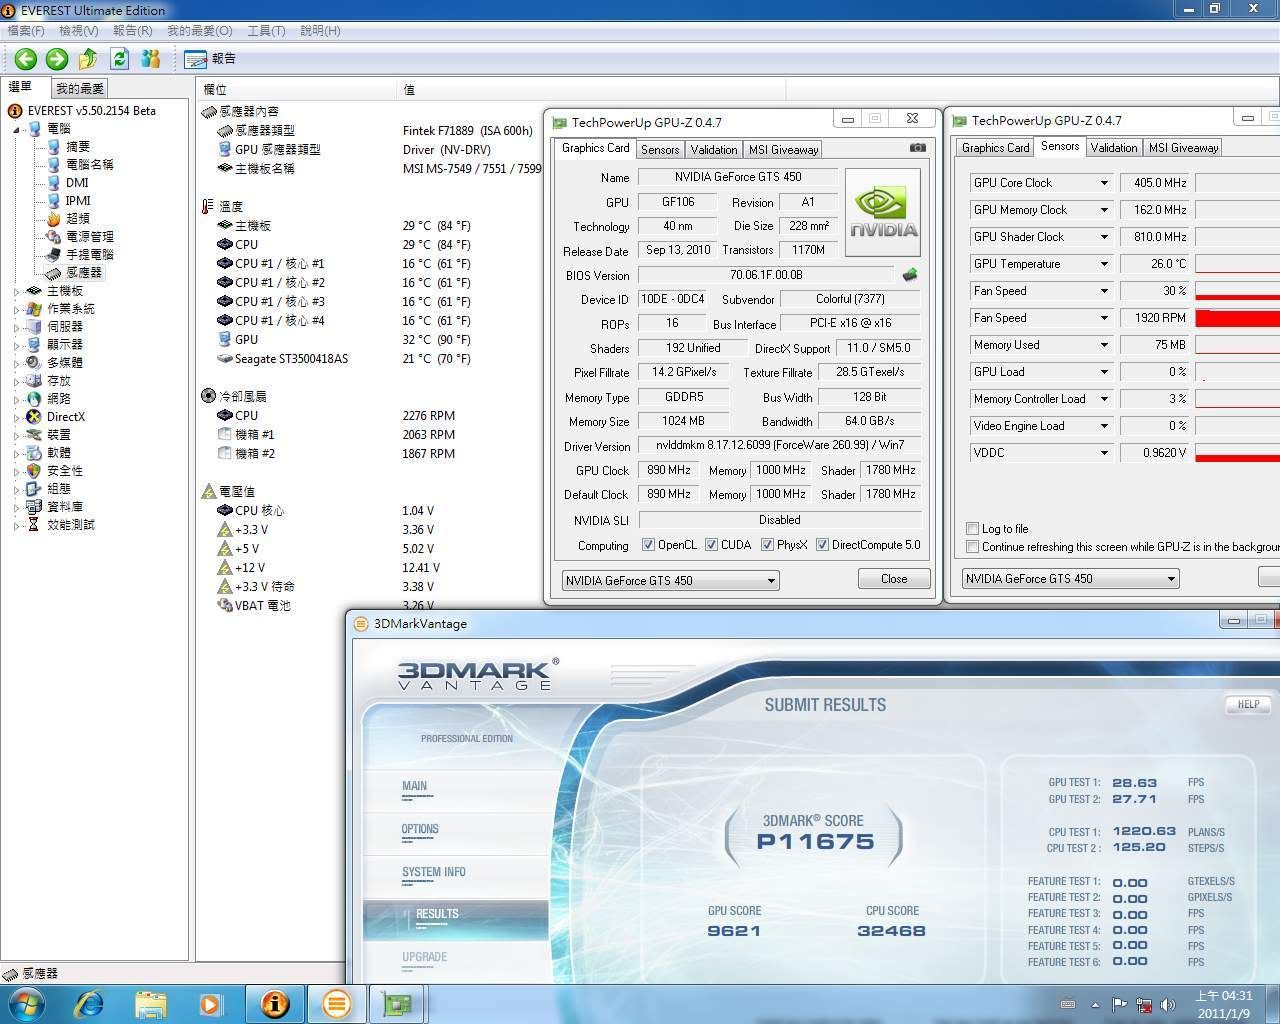Click the refresh icon in EVEREST toolbar
Screen dimensions: 1280x1024
pos(120,59)
